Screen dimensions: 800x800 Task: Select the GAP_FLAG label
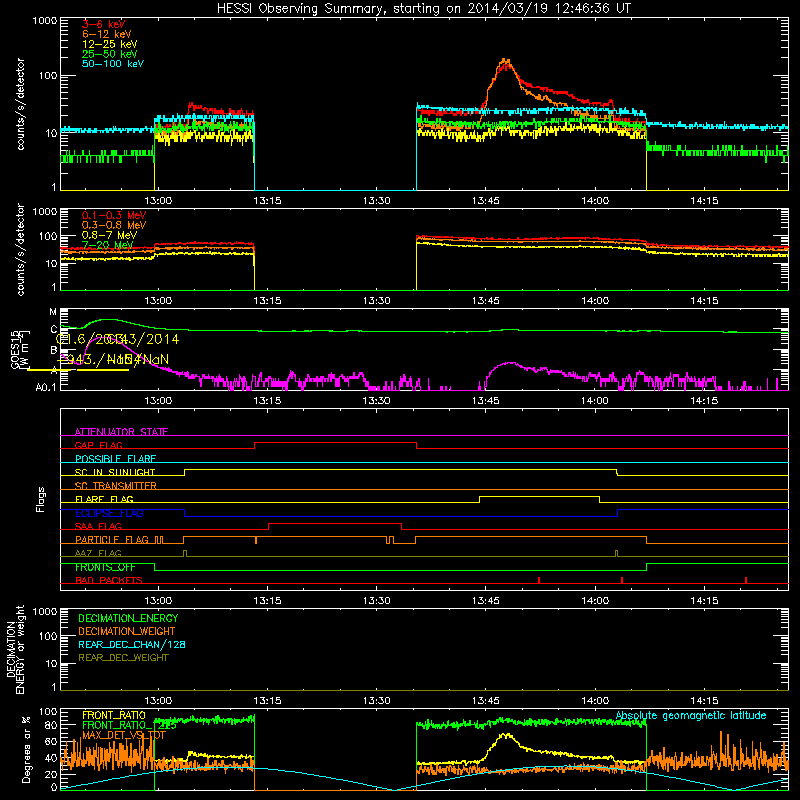tap(98, 445)
